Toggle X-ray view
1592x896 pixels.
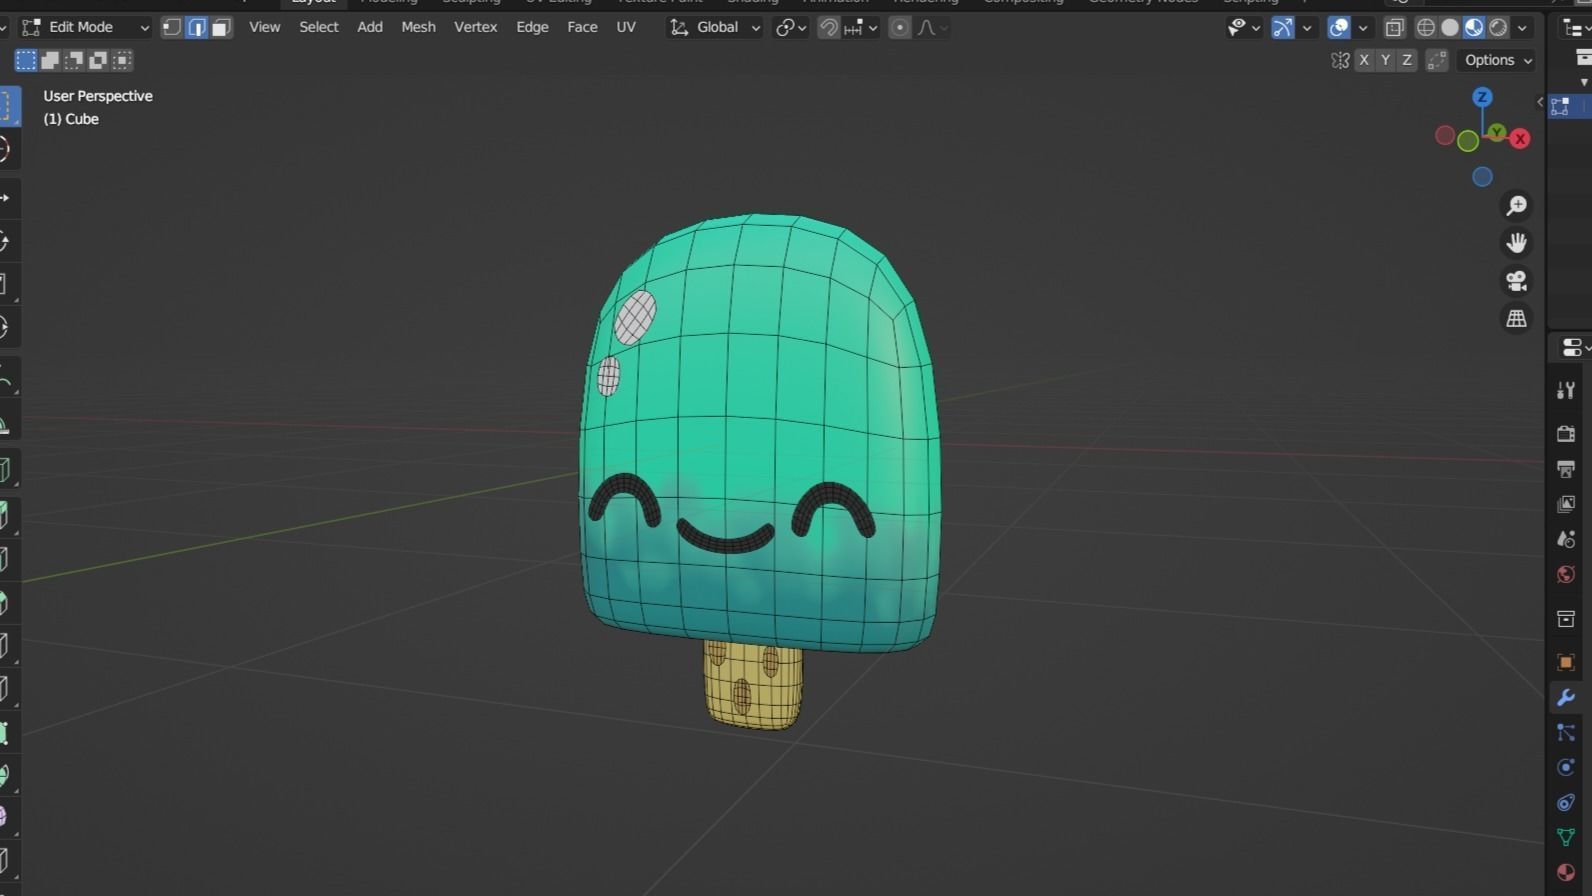[1394, 27]
